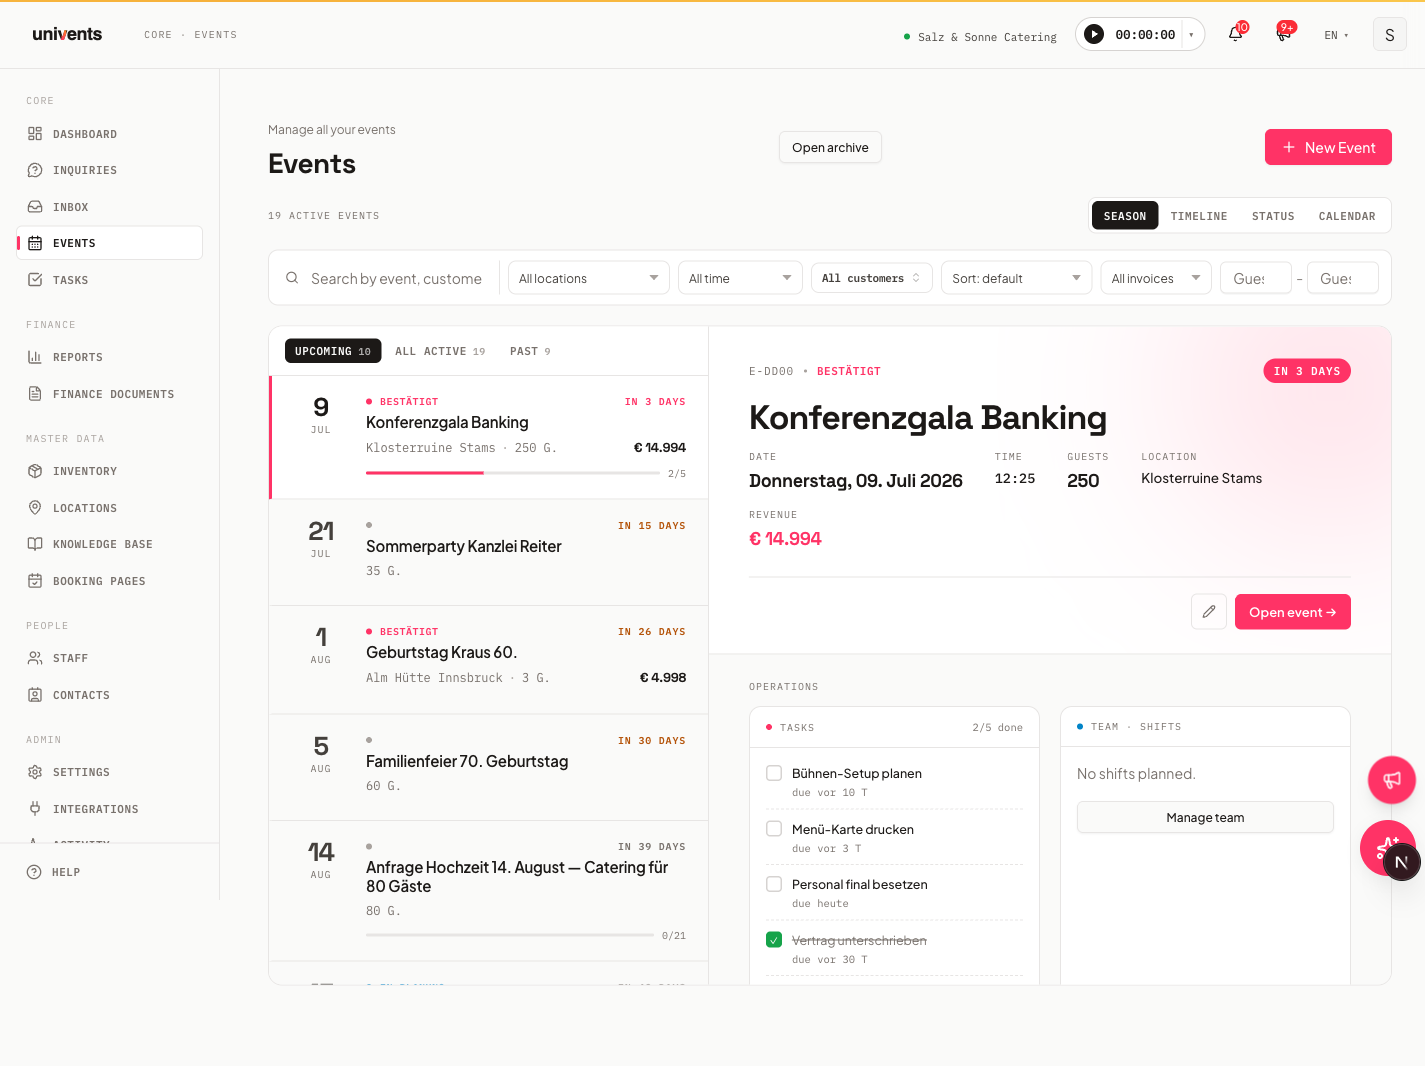Start the timer play button
Screen dimensions: 1425x1066
[x=1094, y=34]
